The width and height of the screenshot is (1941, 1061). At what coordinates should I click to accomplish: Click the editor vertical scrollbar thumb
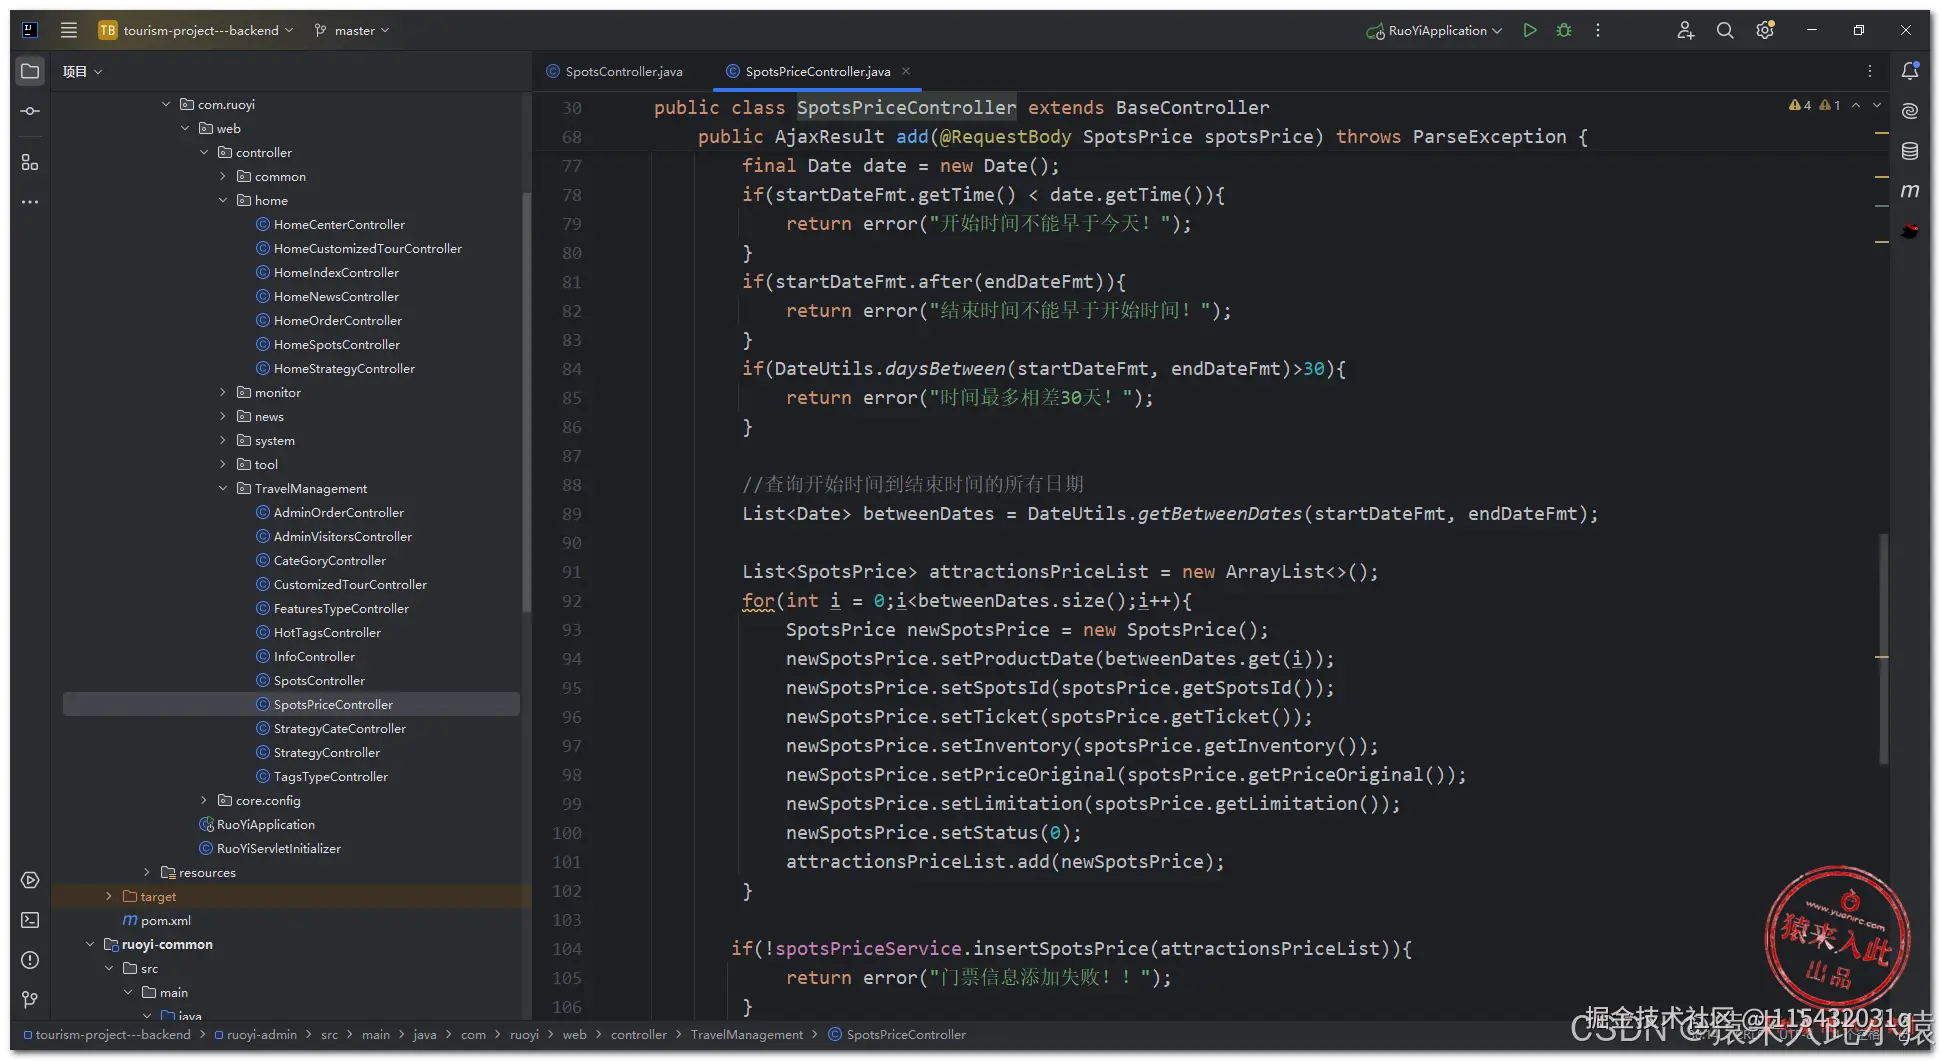pos(1884,650)
